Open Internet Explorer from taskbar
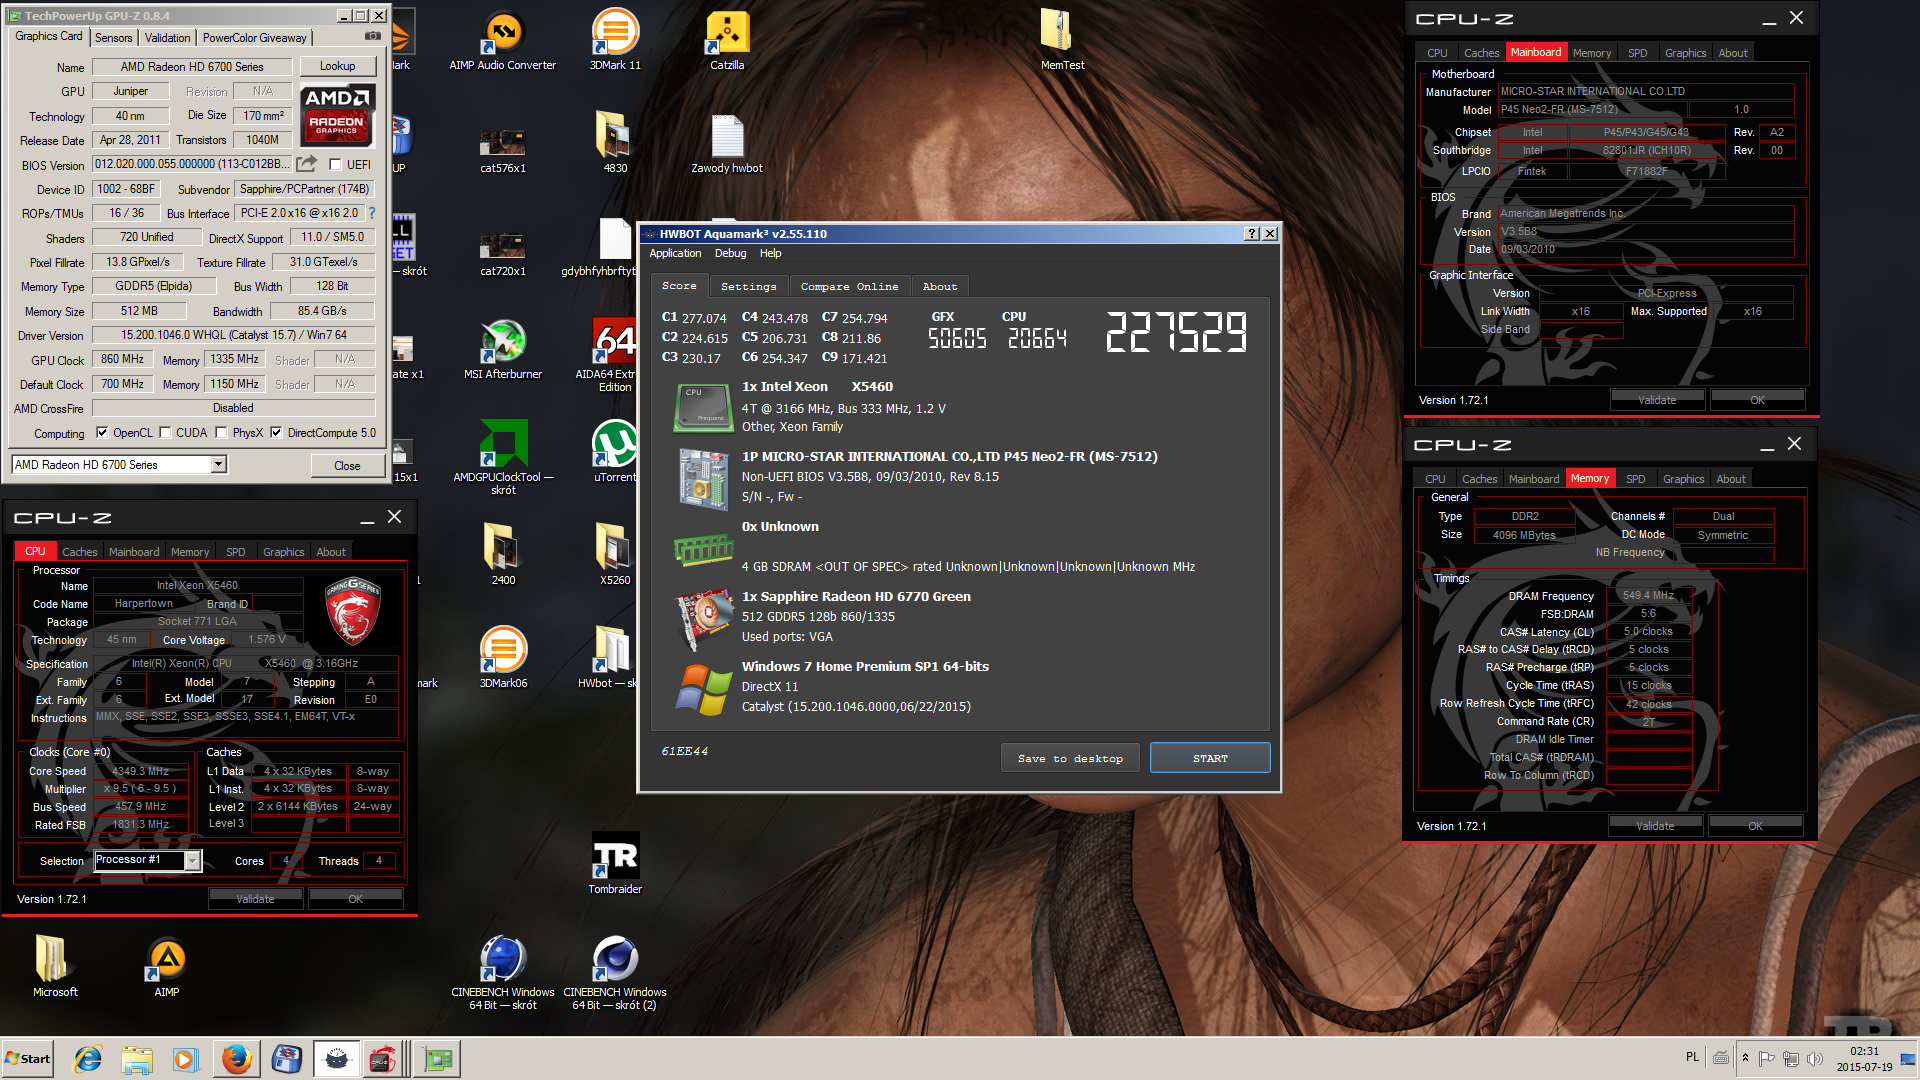The width and height of the screenshot is (1920, 1080). click(x=88, y=1059)
